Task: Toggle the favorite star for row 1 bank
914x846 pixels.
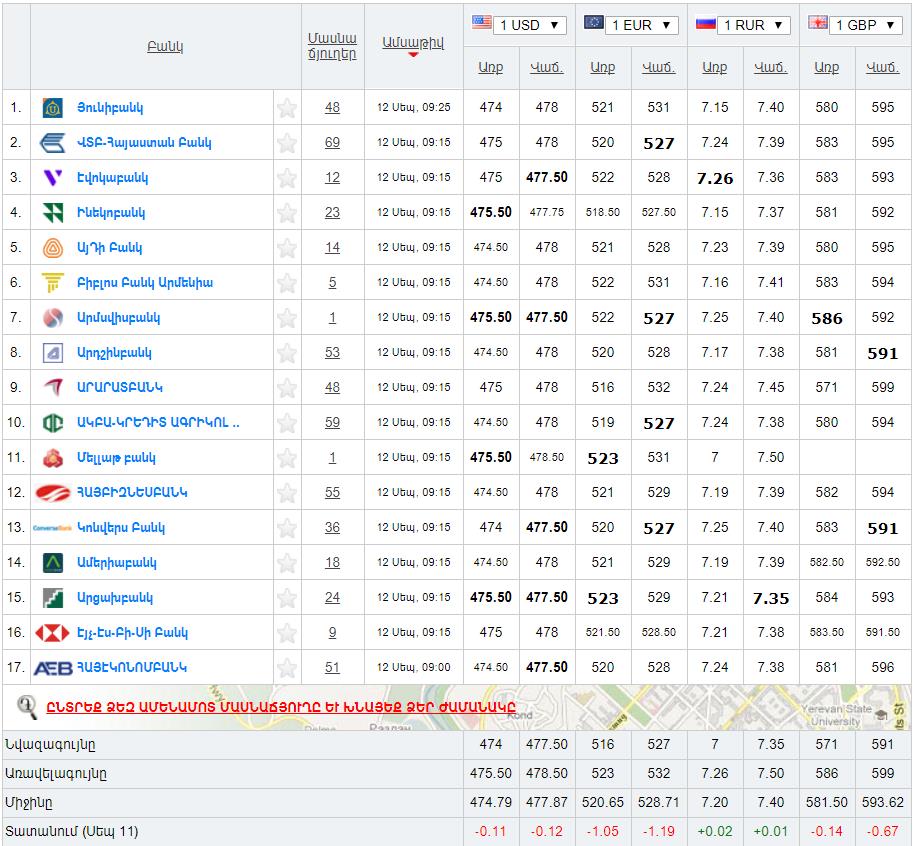Action: click(287, 108)
